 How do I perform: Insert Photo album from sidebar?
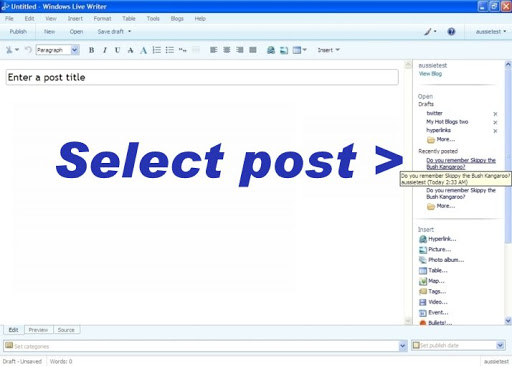point(441,260)
